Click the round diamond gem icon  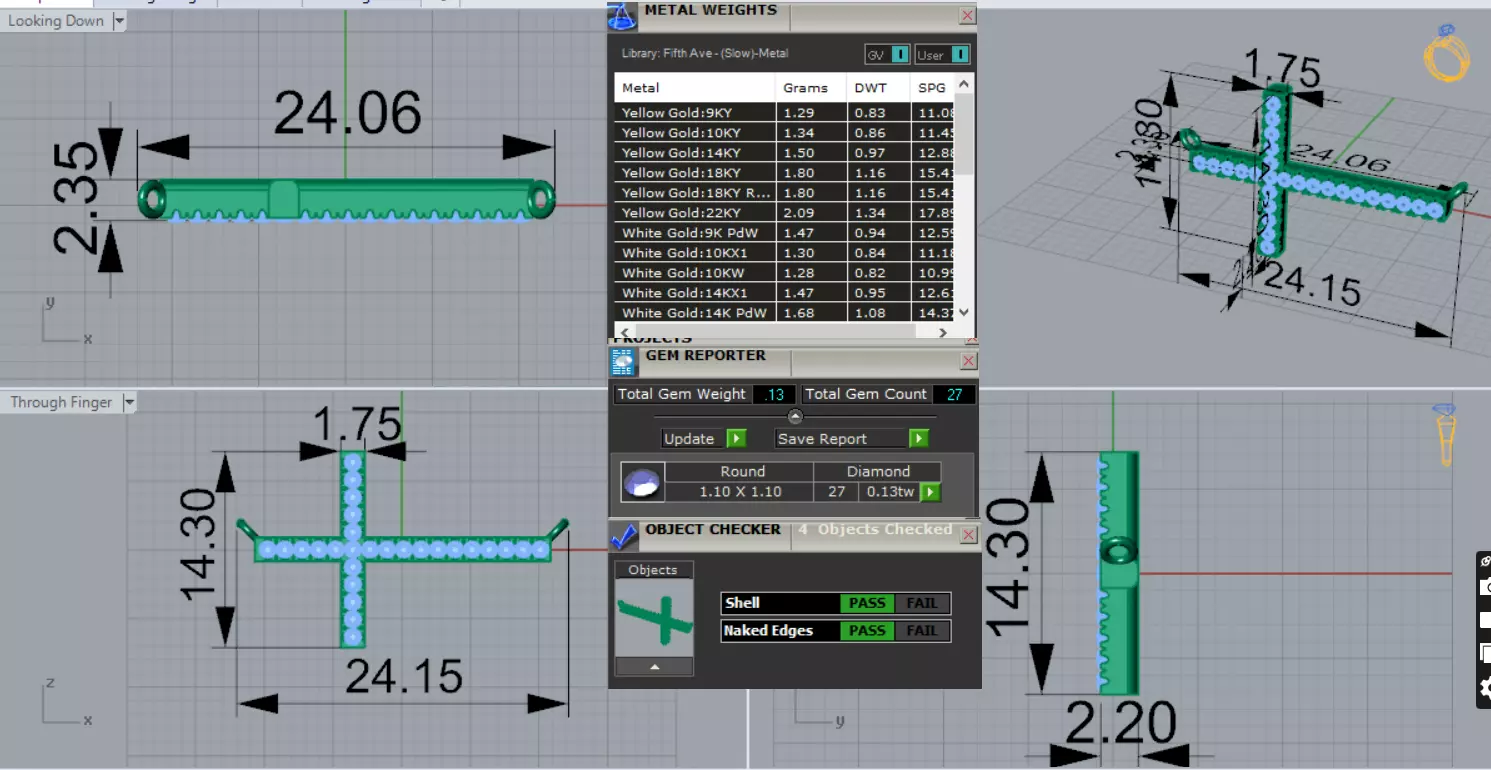pos(641,482)
